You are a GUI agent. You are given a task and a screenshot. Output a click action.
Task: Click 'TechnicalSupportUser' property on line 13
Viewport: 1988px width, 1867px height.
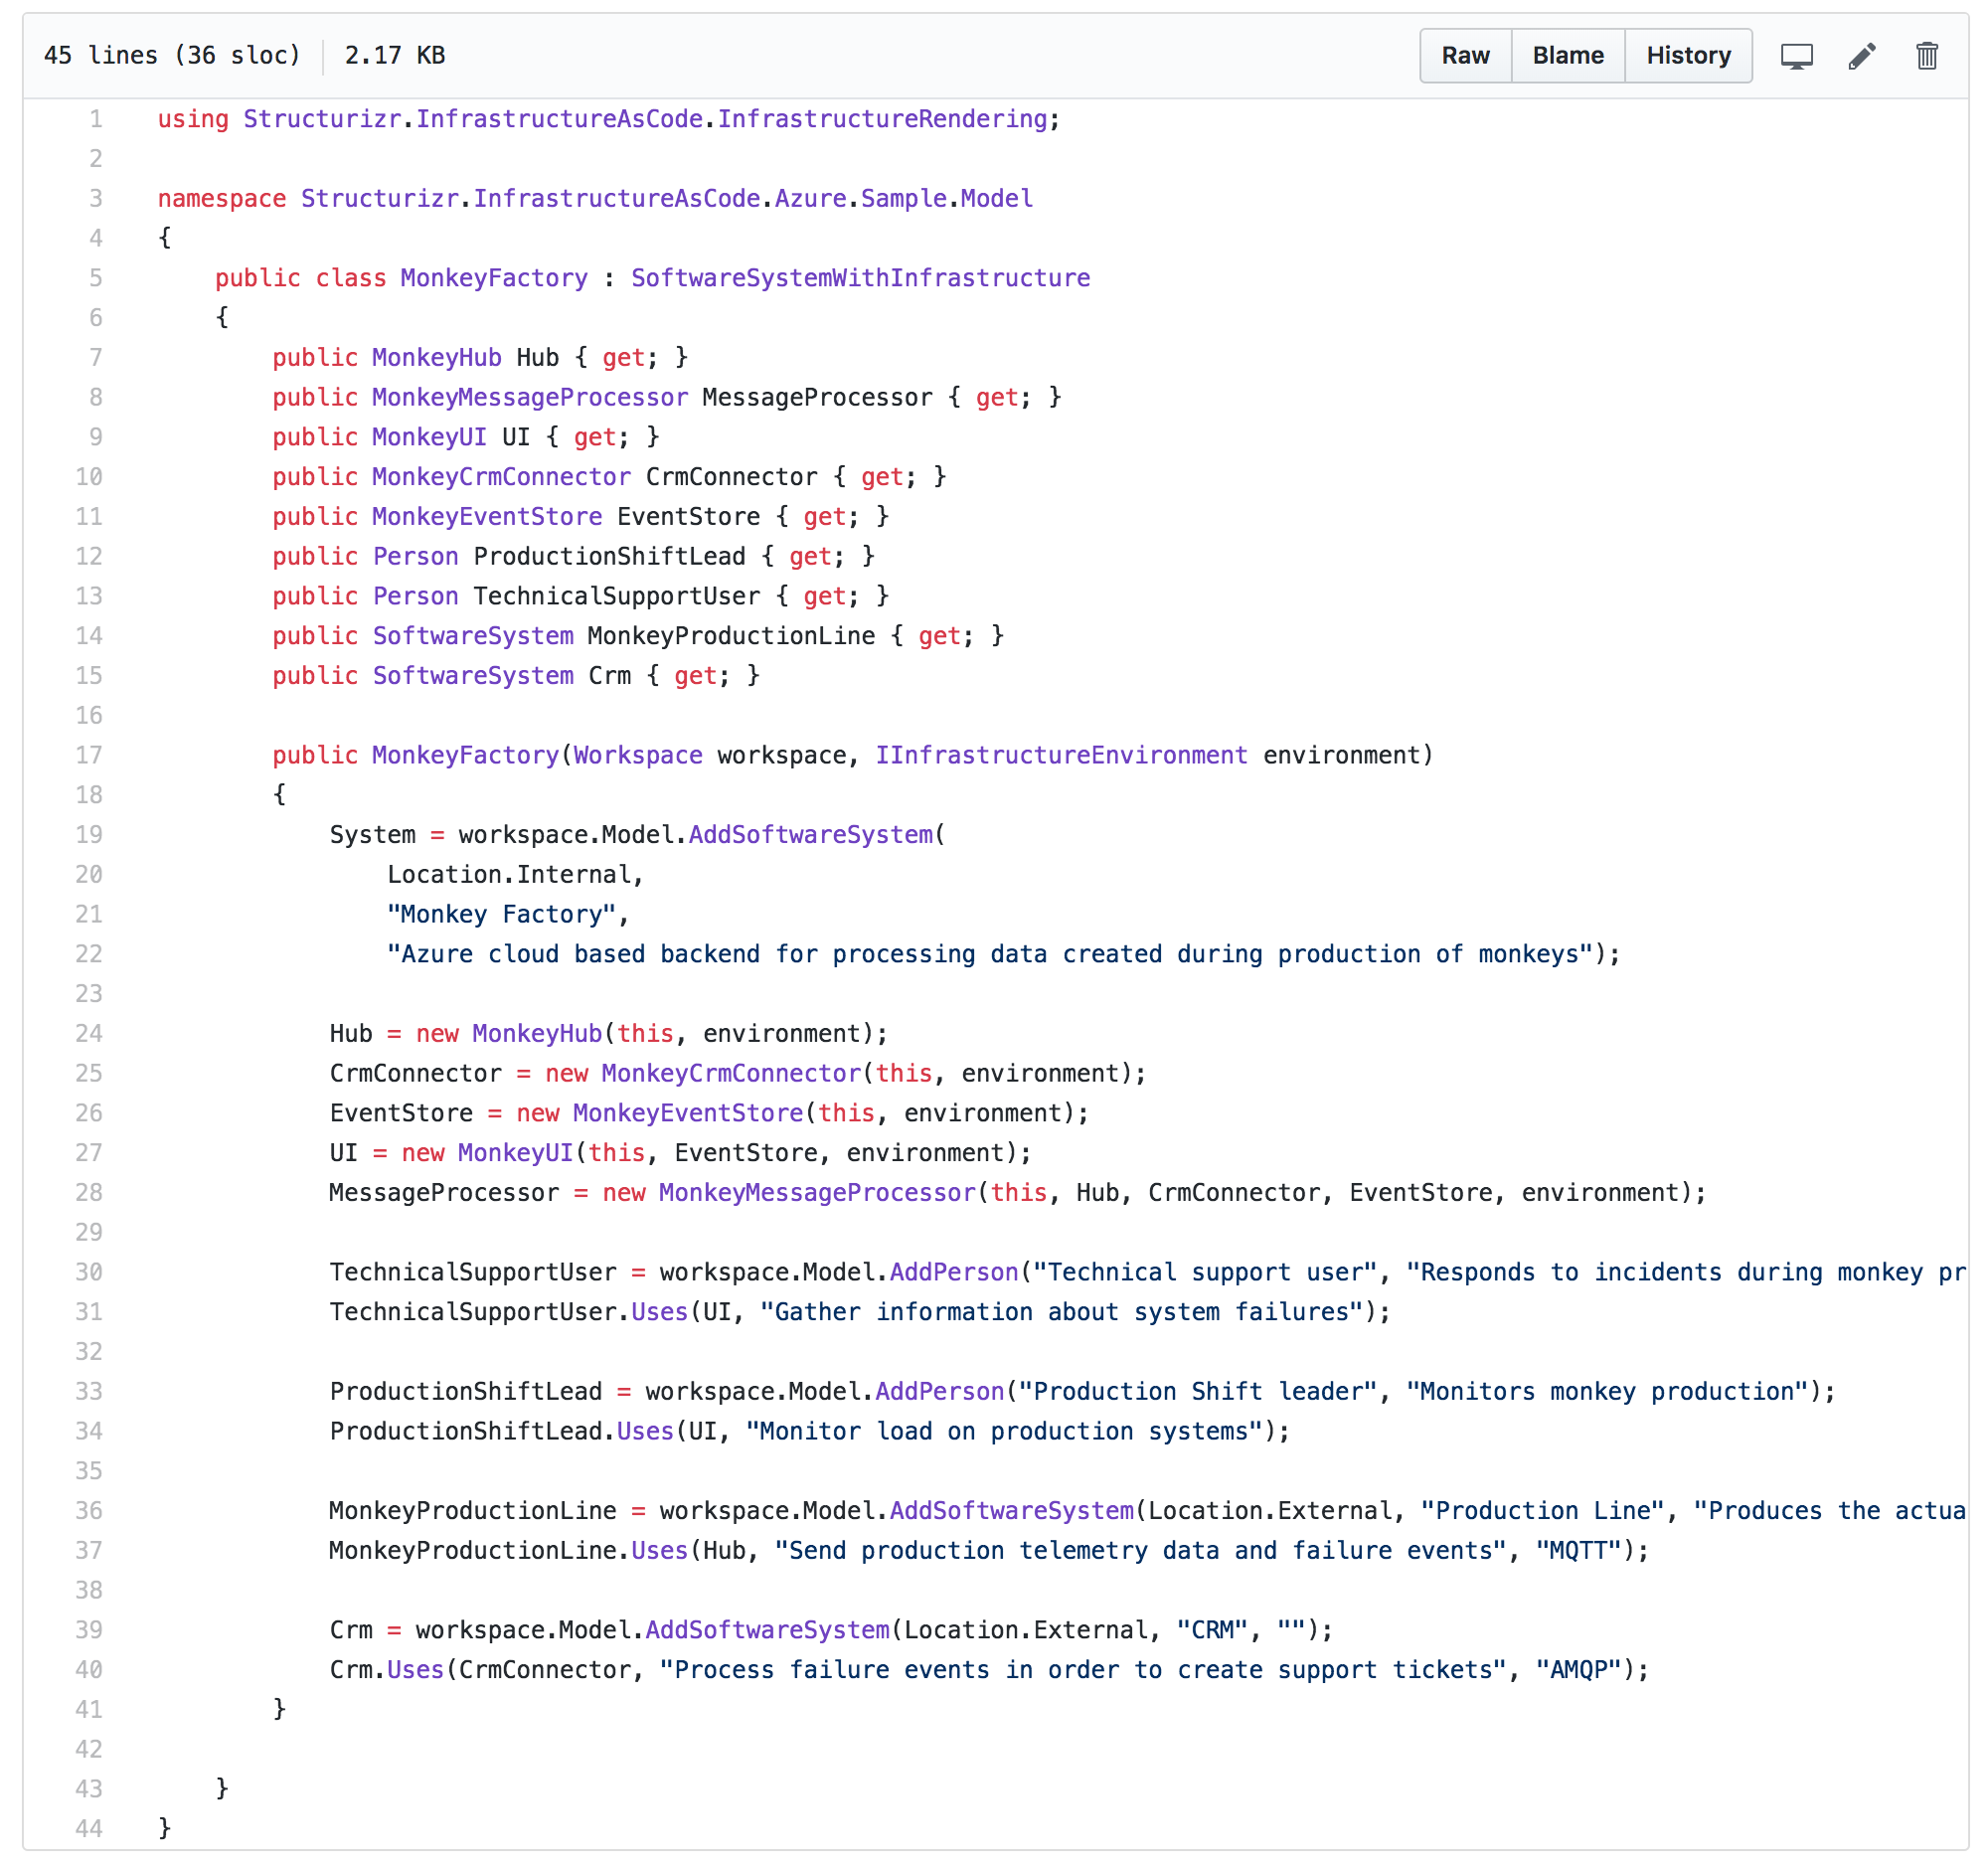coord(616,596)
